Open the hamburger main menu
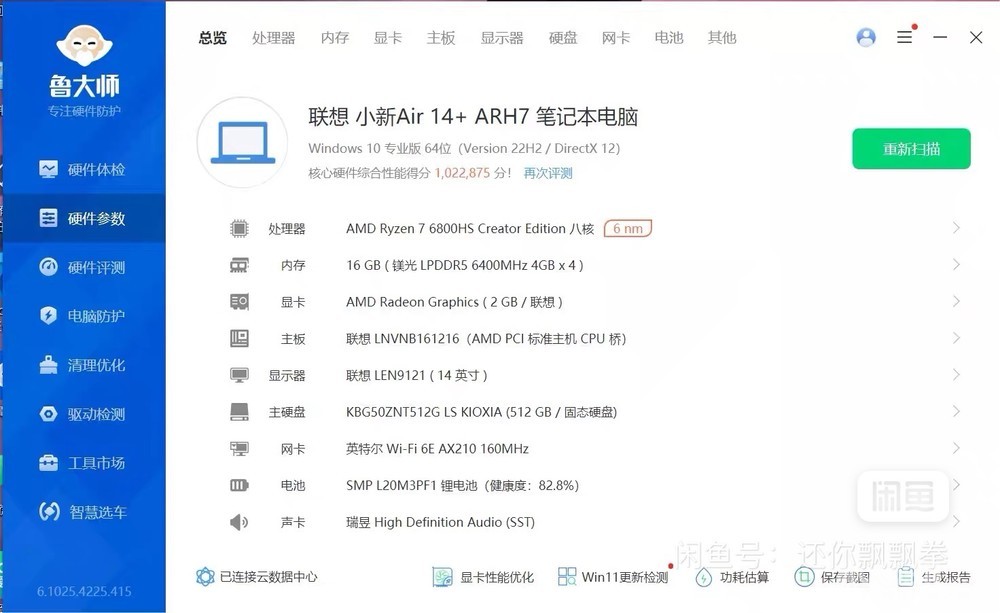 [x=904, y=37]
